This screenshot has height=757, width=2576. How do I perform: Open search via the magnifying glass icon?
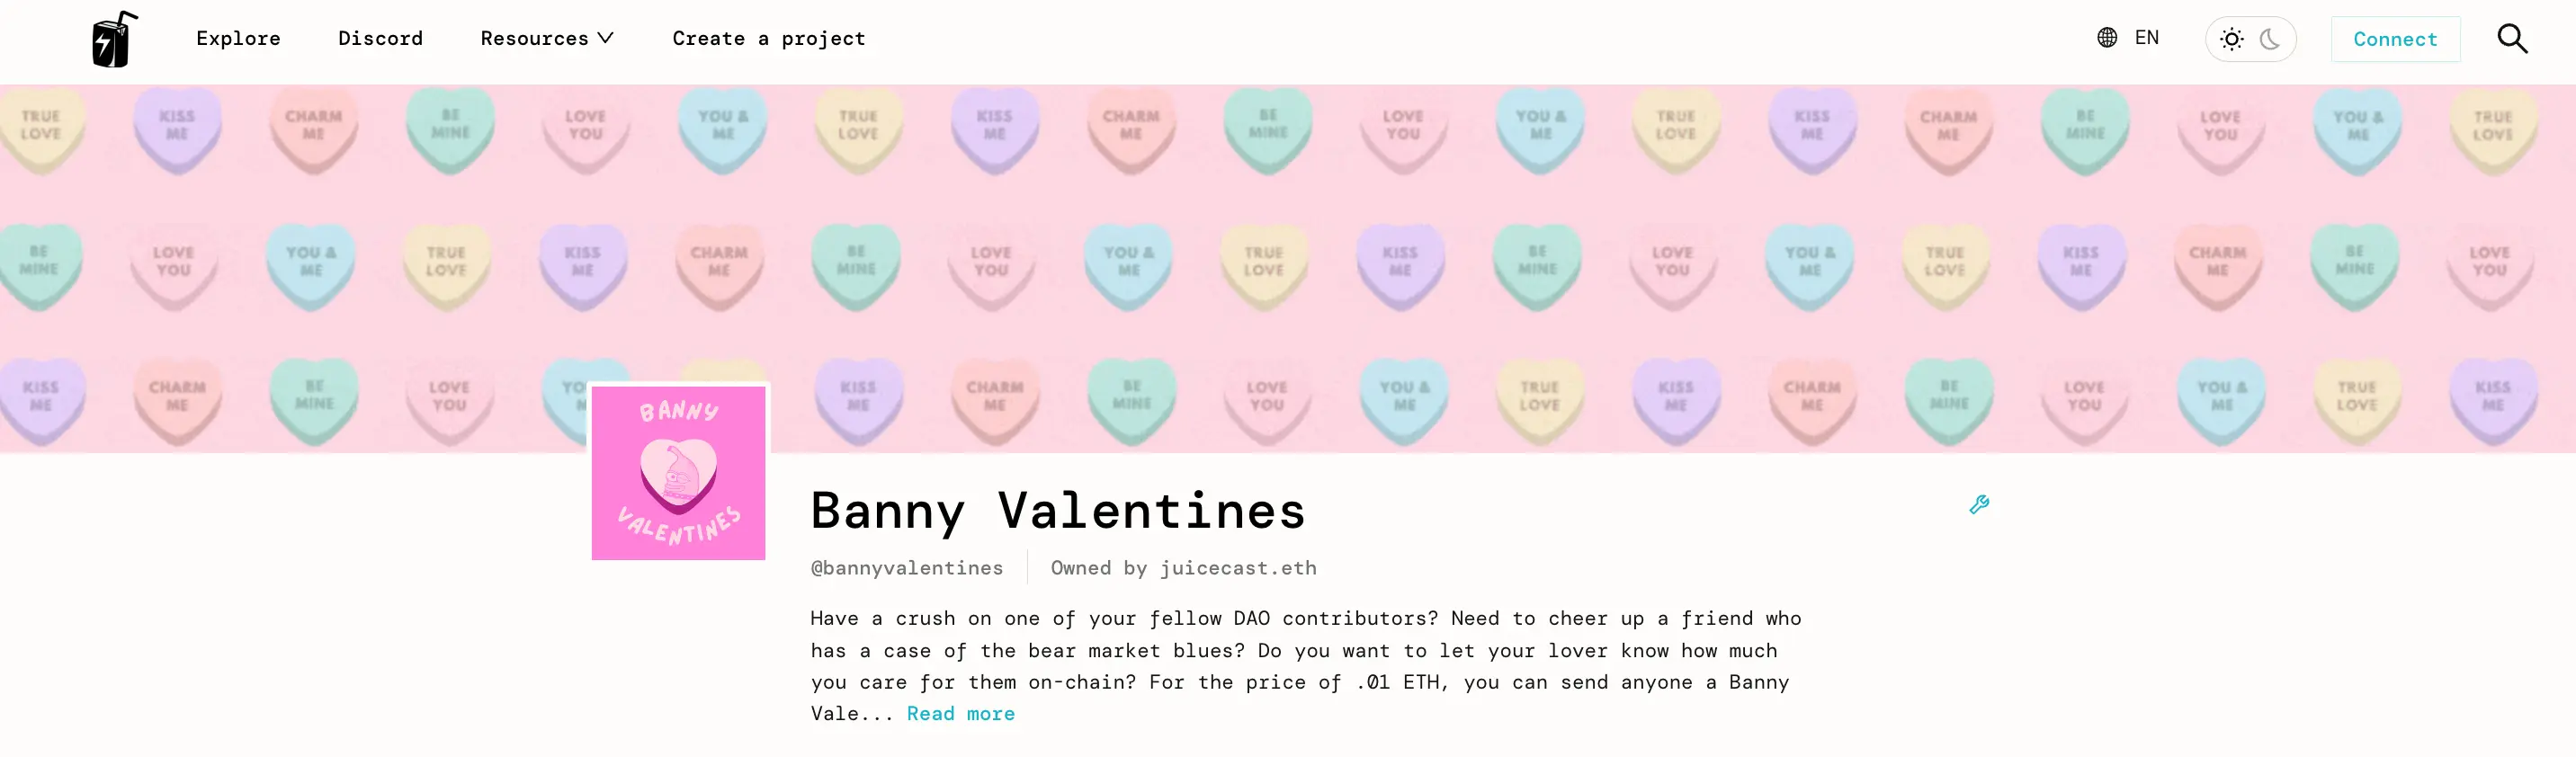pyautogui.click(x=2513, y=39)
